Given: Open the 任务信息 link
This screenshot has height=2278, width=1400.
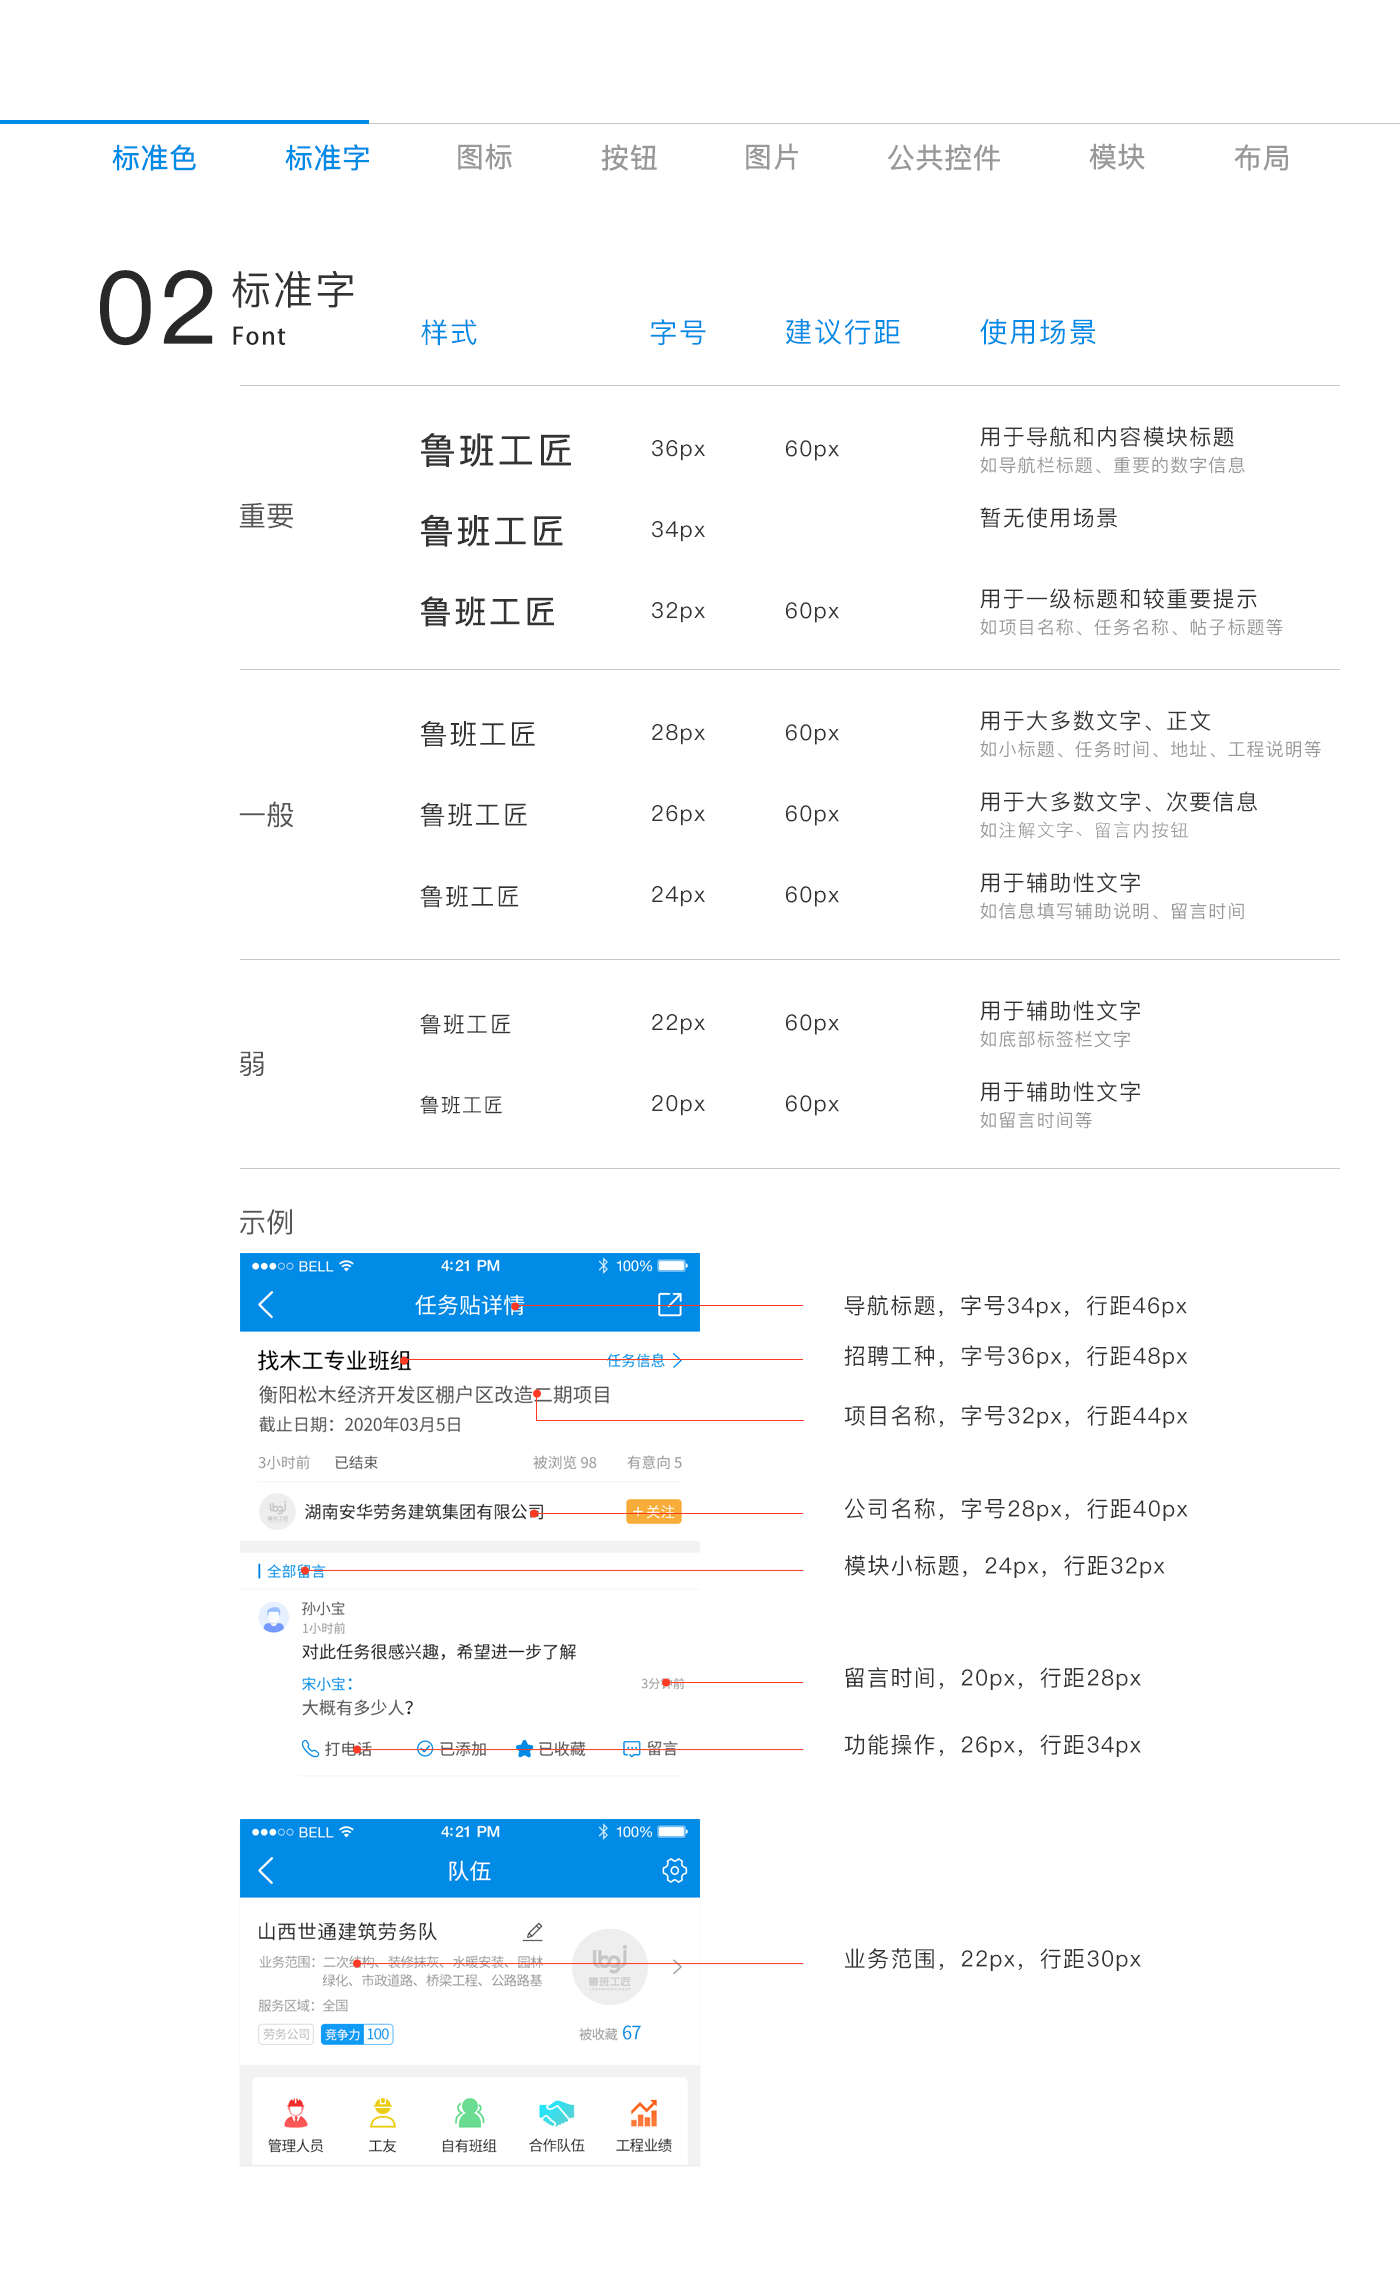Looking at the screenshot, I should click(636, 1360).
